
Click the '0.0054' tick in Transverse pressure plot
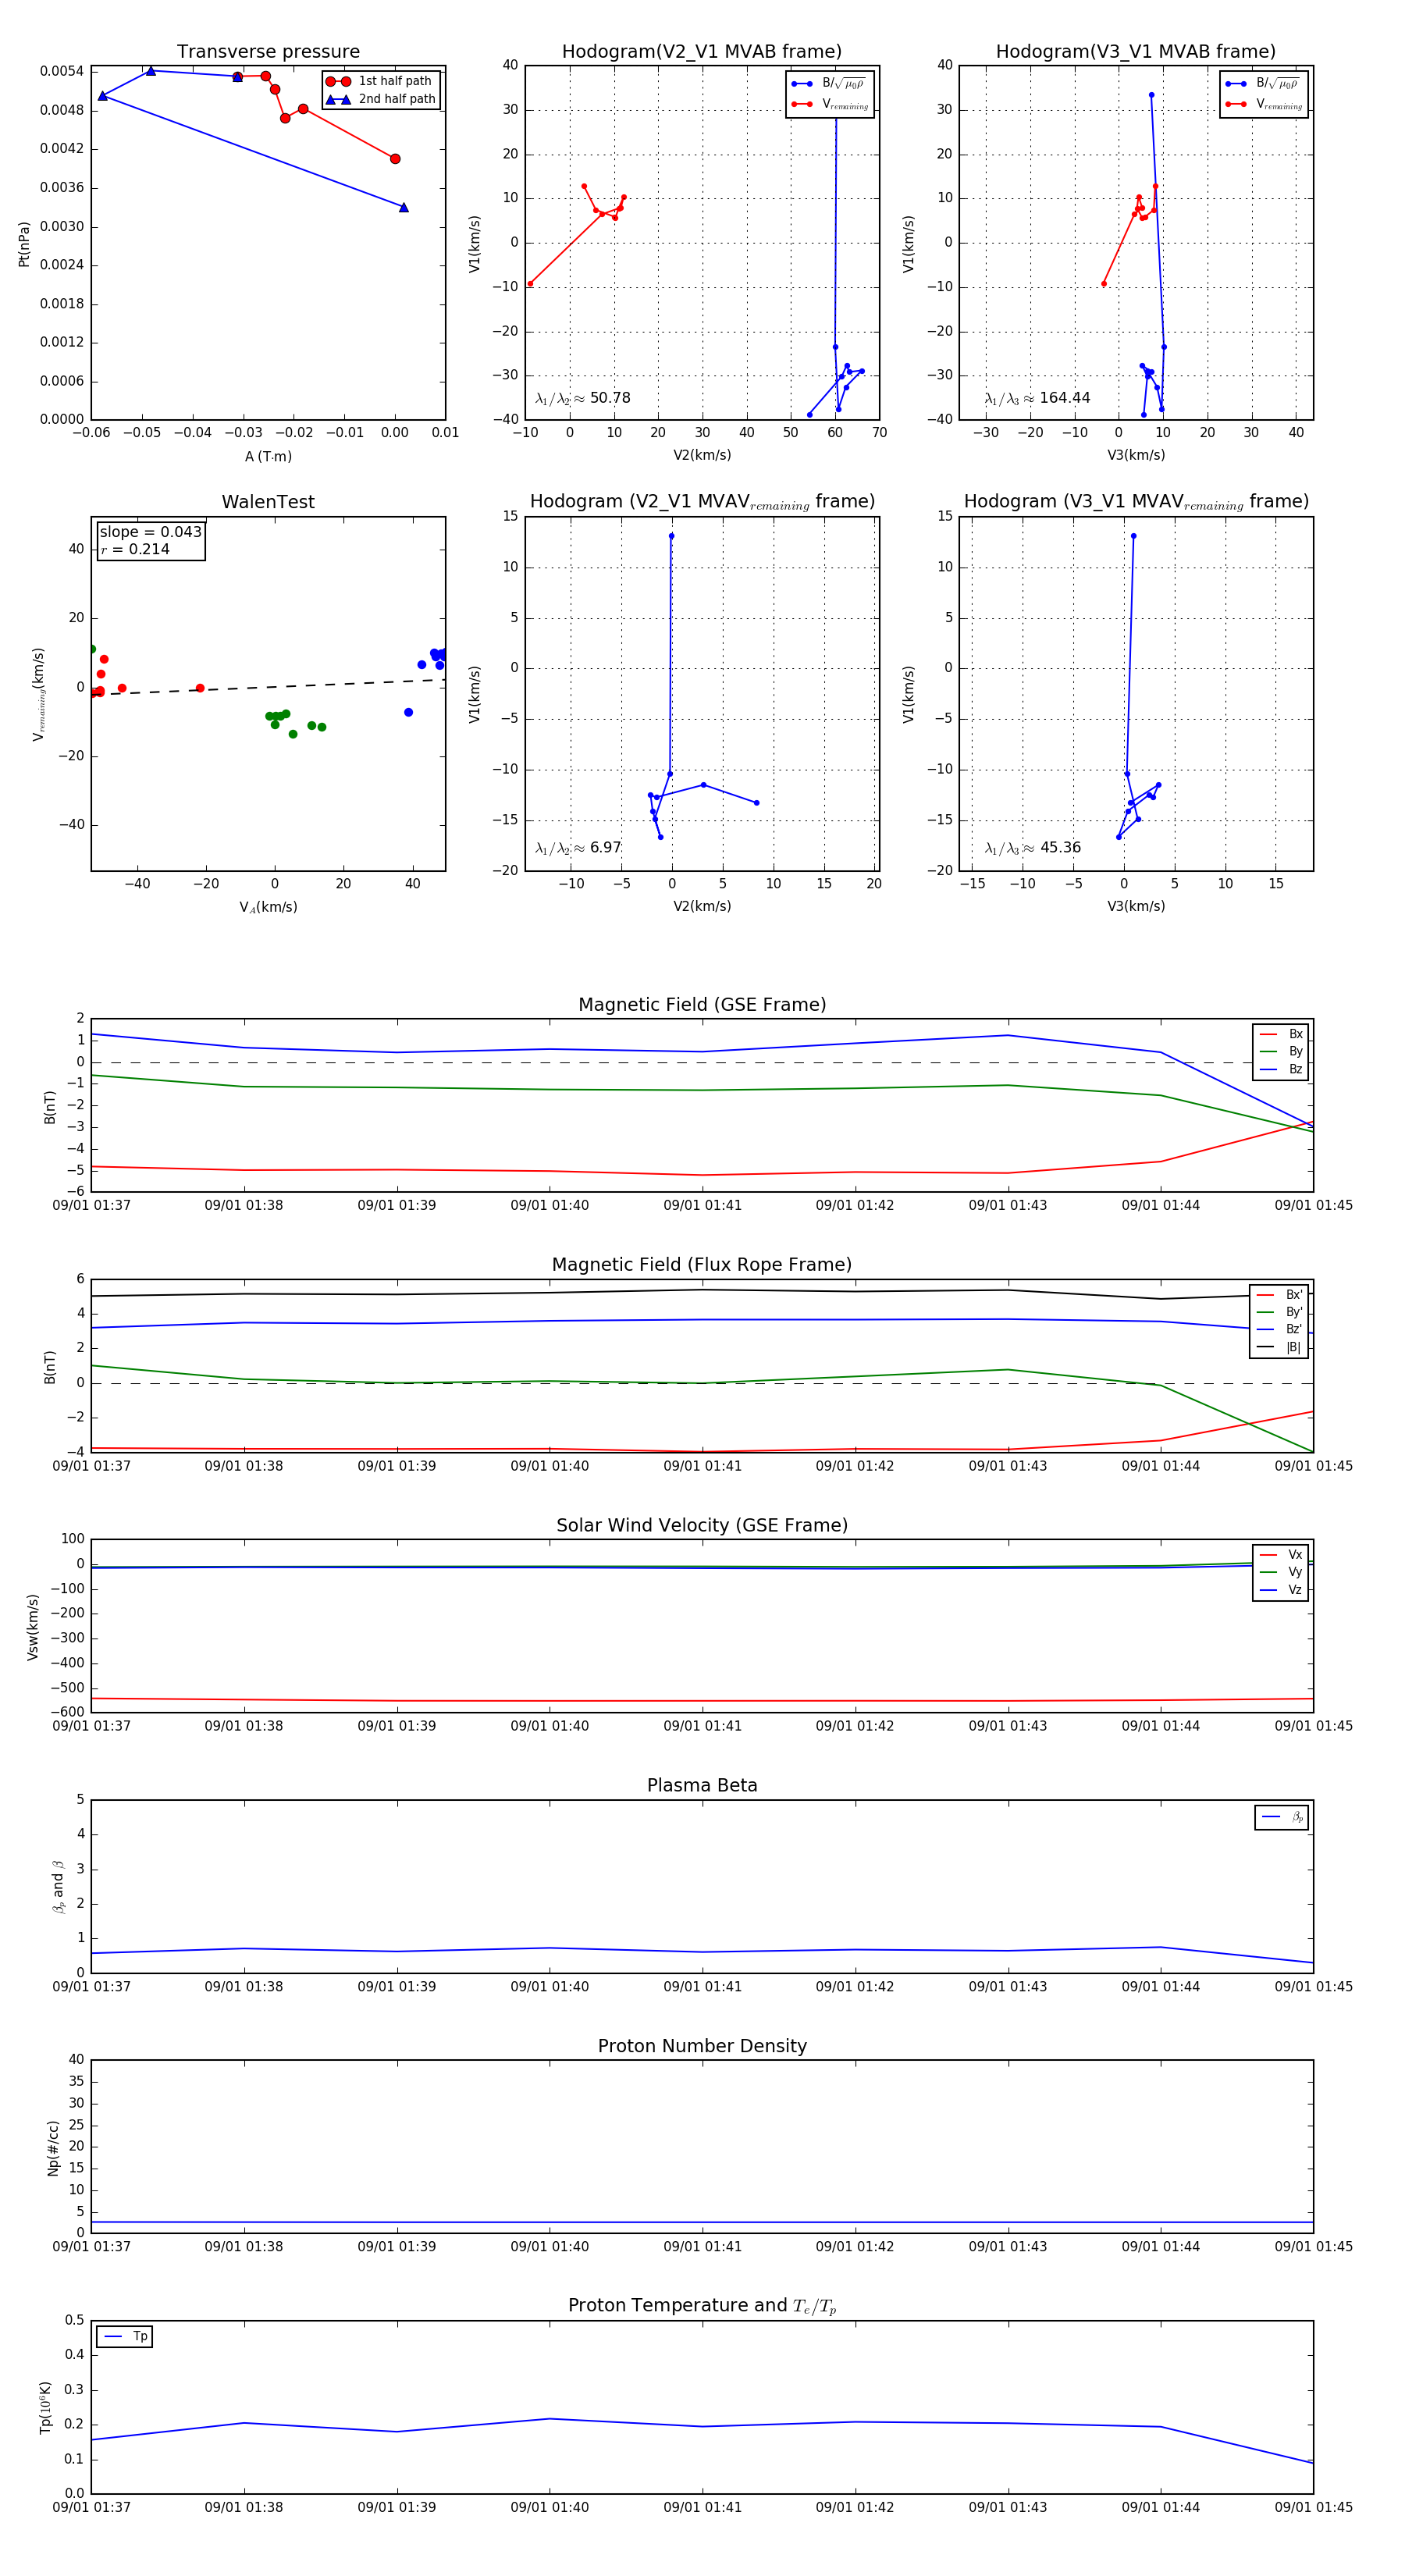click(61, 71)
